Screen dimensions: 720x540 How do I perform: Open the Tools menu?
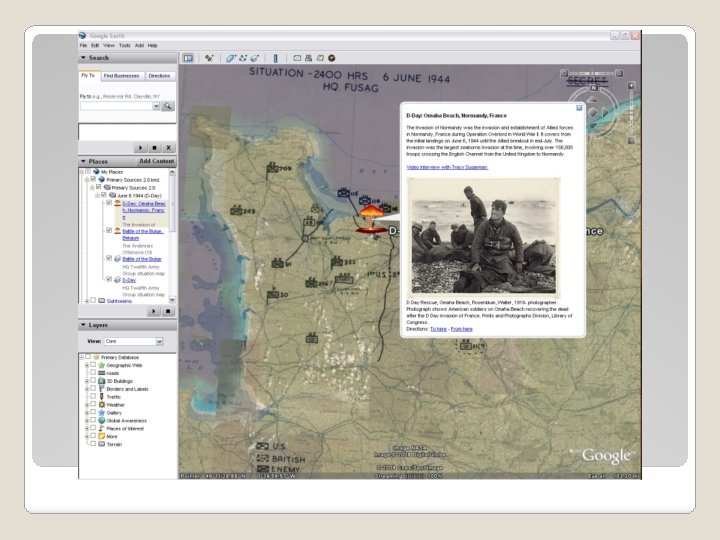pyautogui.click(x=124, y=45)
